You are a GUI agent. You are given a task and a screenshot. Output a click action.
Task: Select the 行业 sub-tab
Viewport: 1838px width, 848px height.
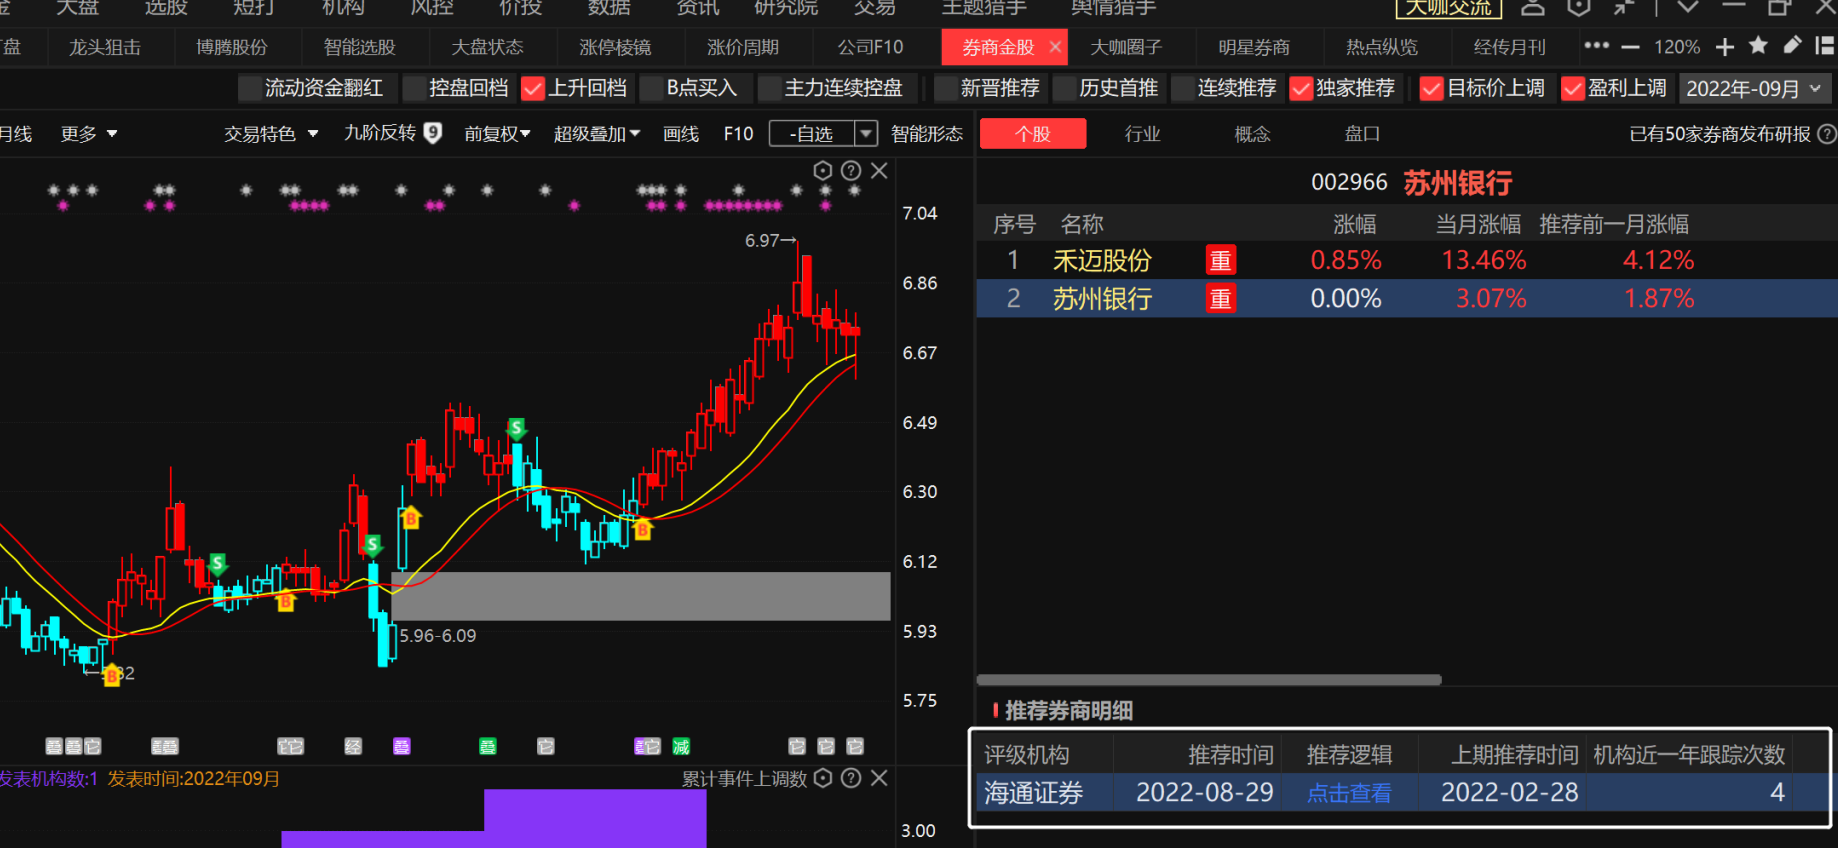tap(1142, 134)
